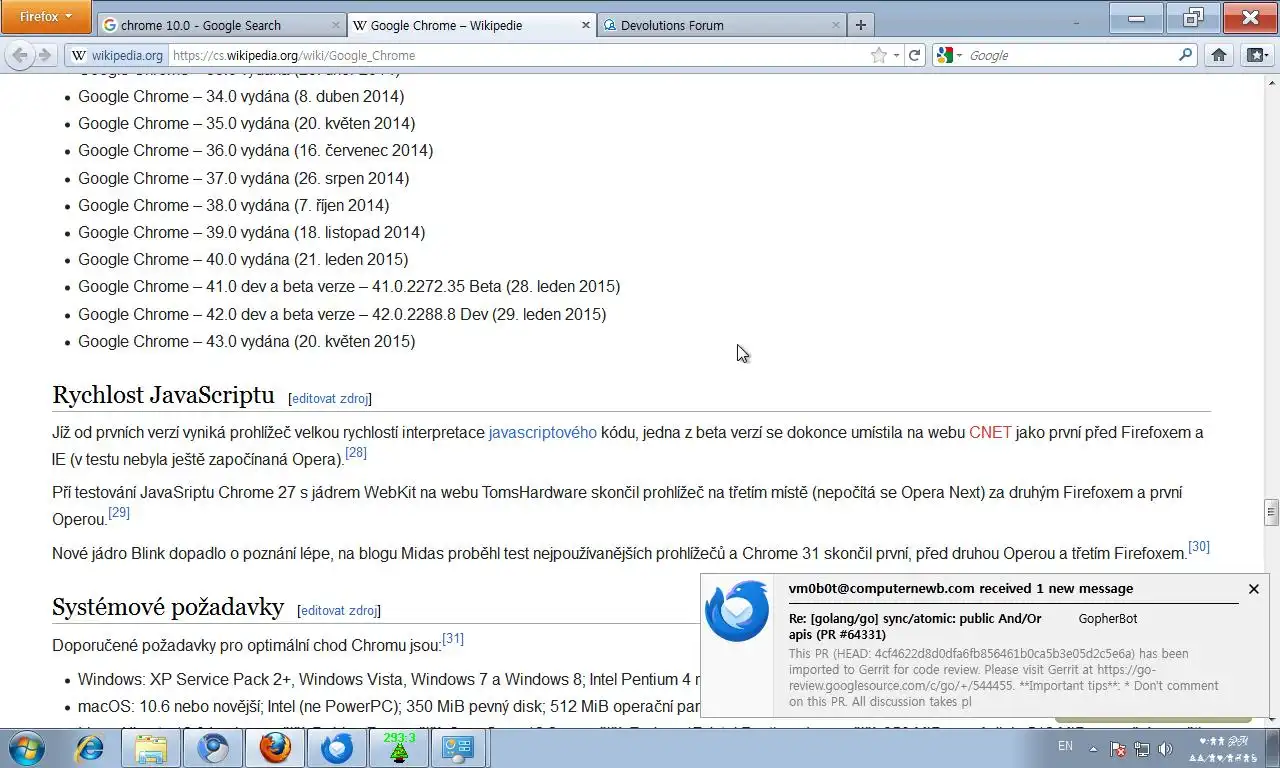
Task: Follow the red CNET link
Action: pos(990,432)
